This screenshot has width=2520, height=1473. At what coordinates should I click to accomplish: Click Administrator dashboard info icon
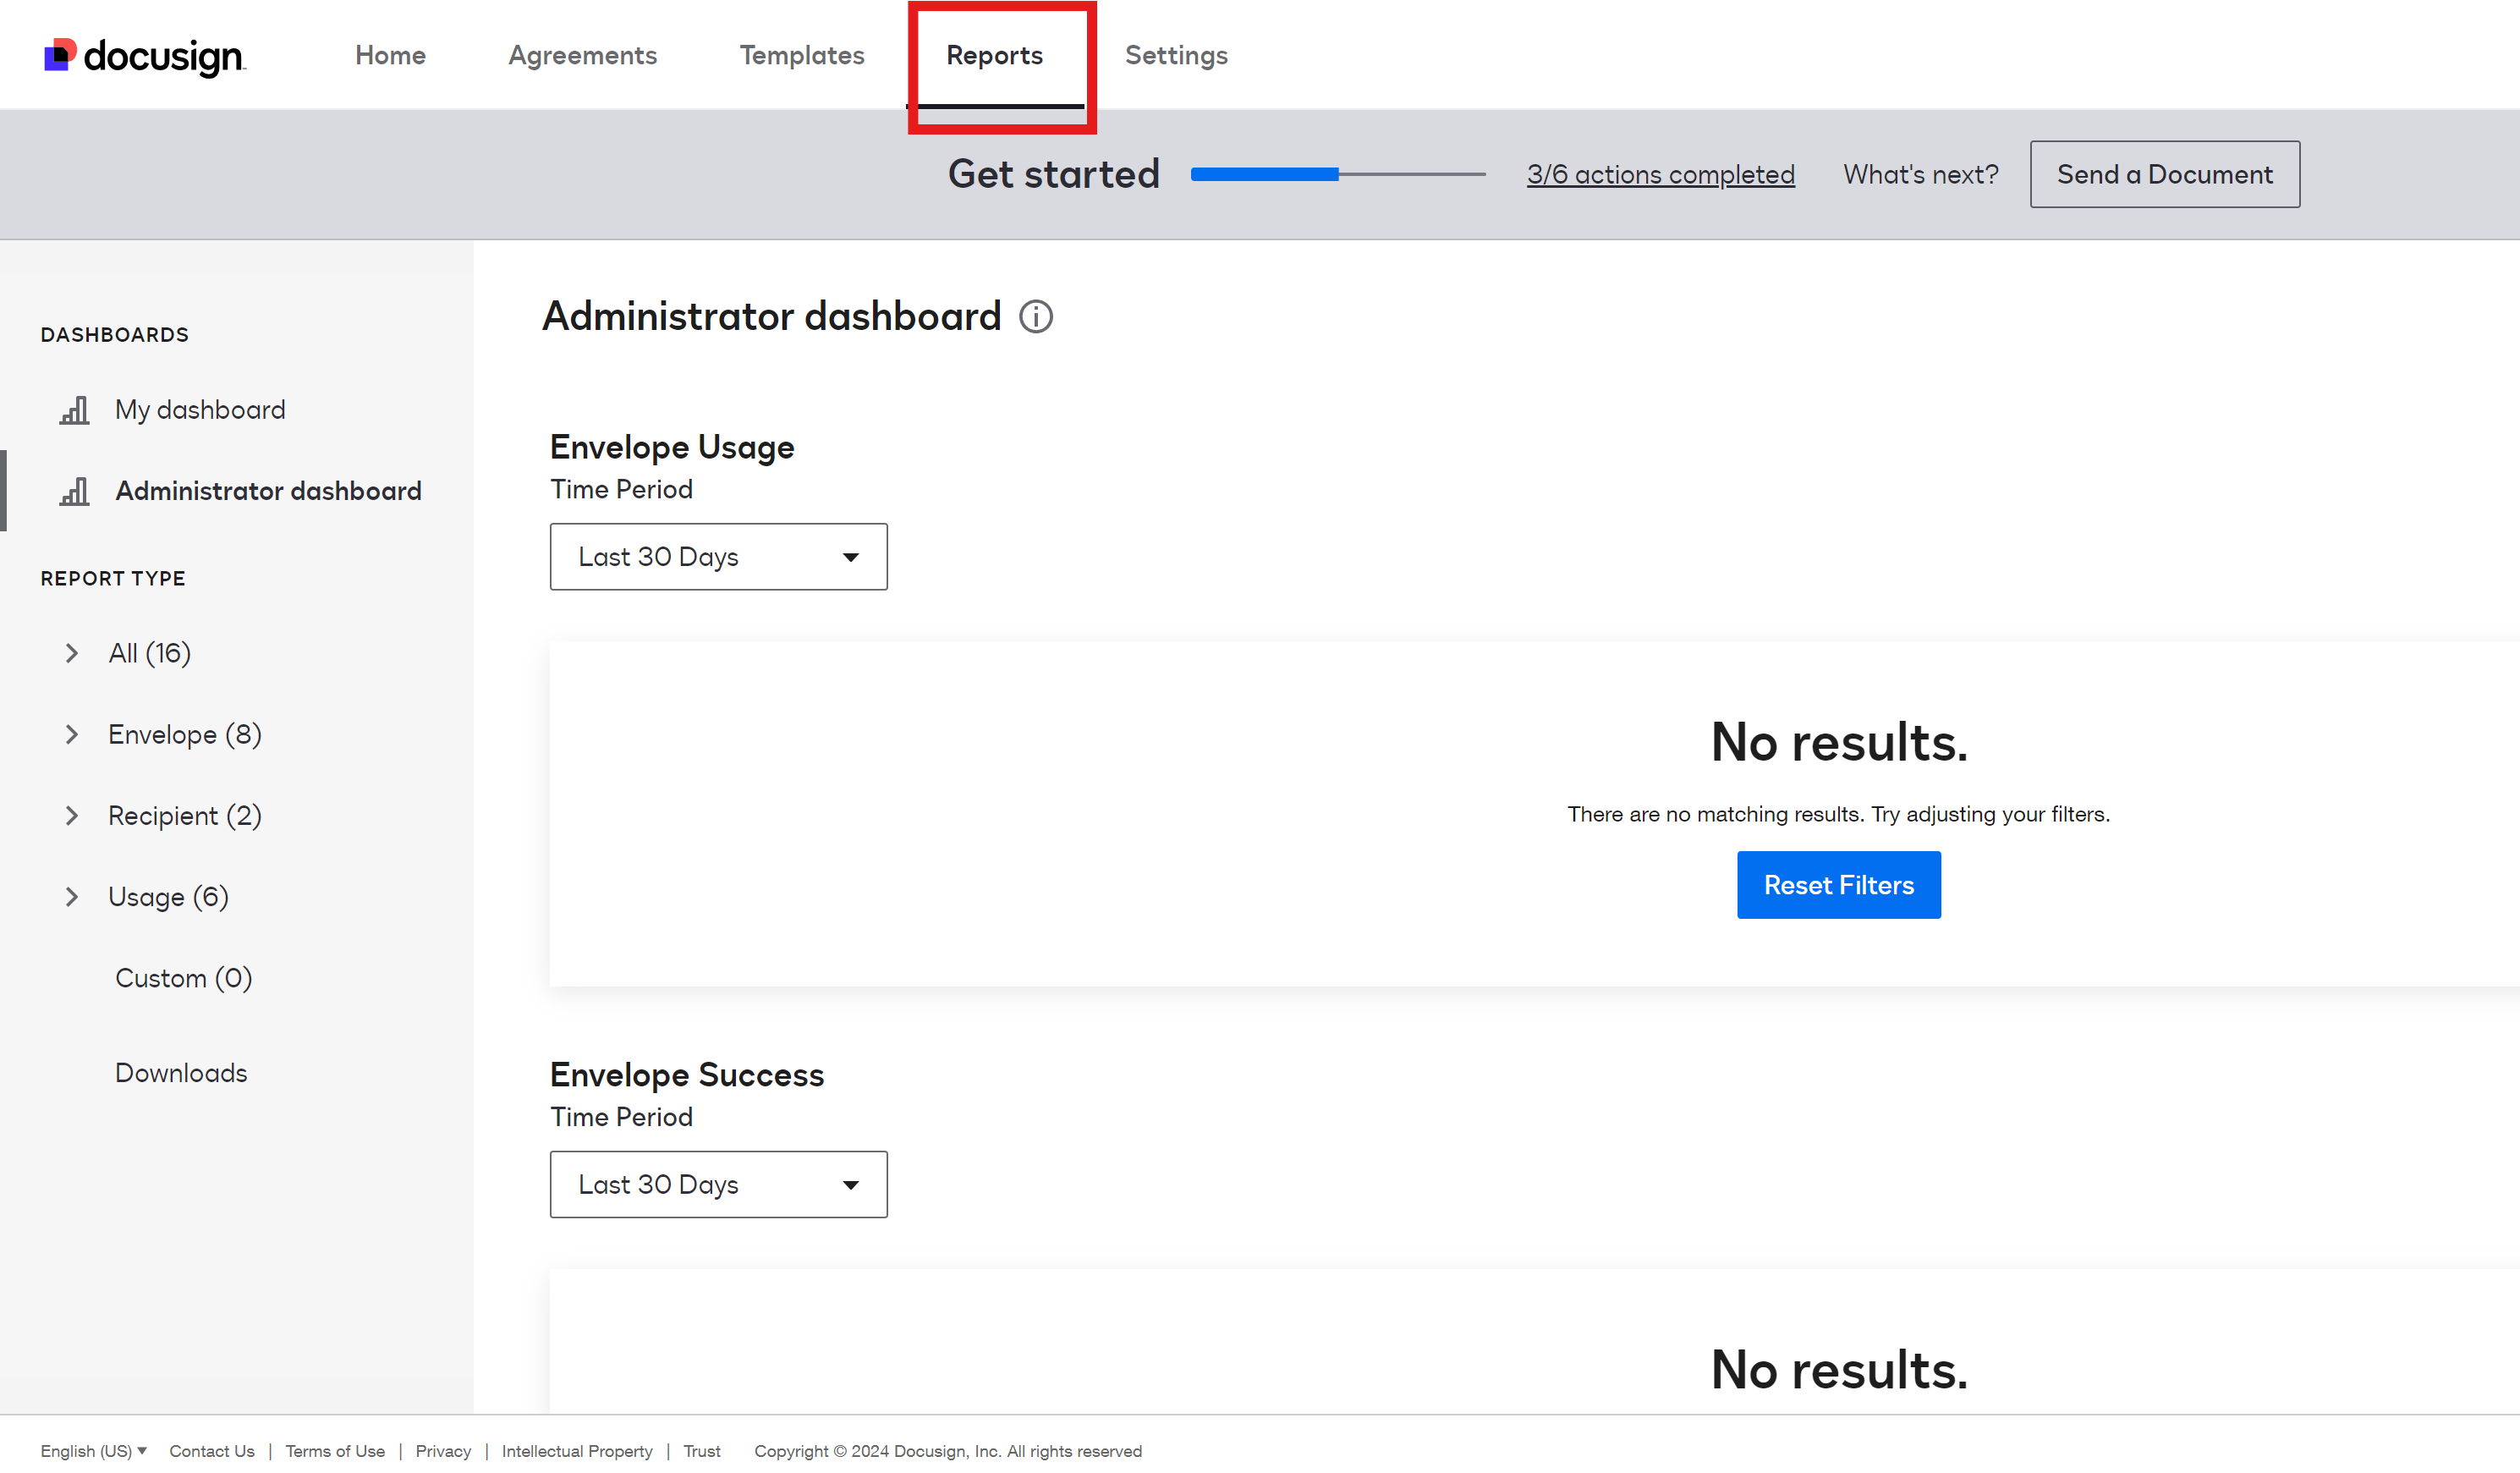[x=1036, y=317]
